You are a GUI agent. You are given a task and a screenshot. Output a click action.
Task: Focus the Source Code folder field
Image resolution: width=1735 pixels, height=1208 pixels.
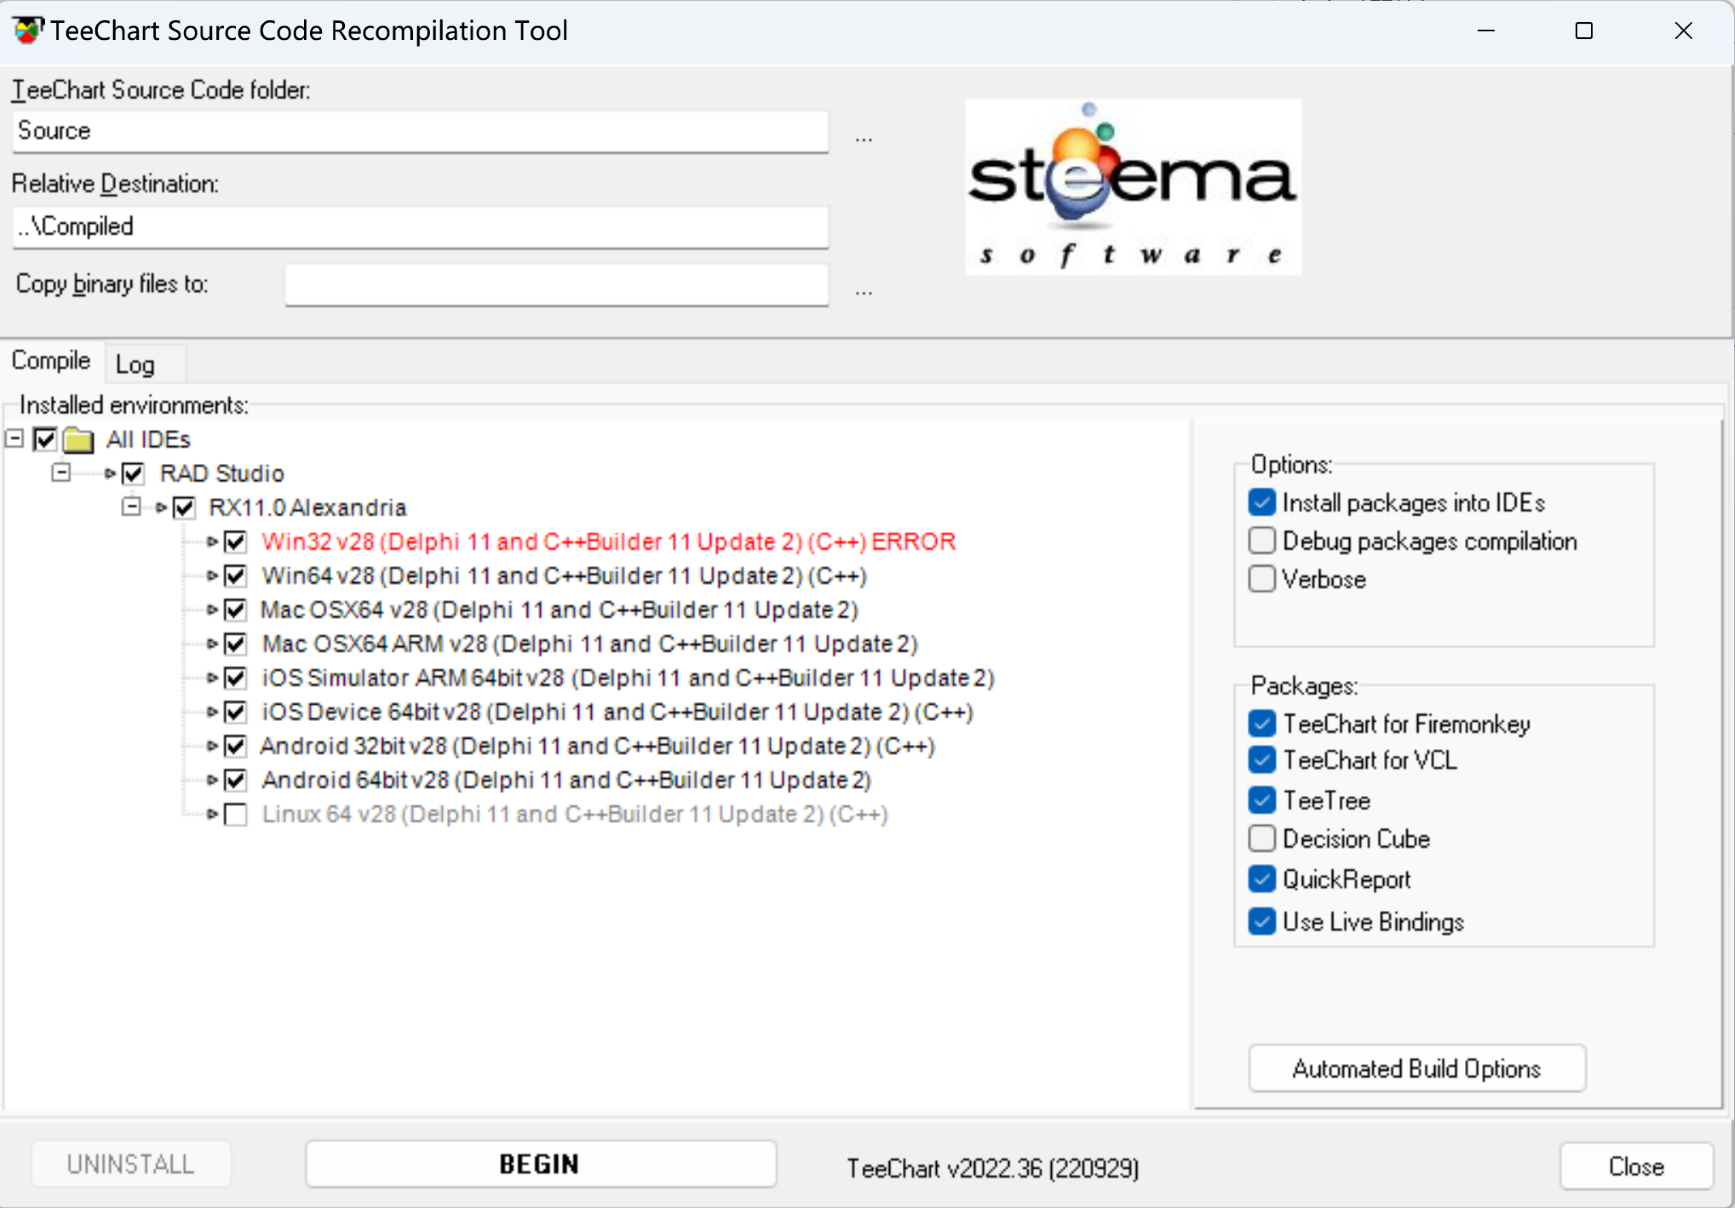click(420, 131)
